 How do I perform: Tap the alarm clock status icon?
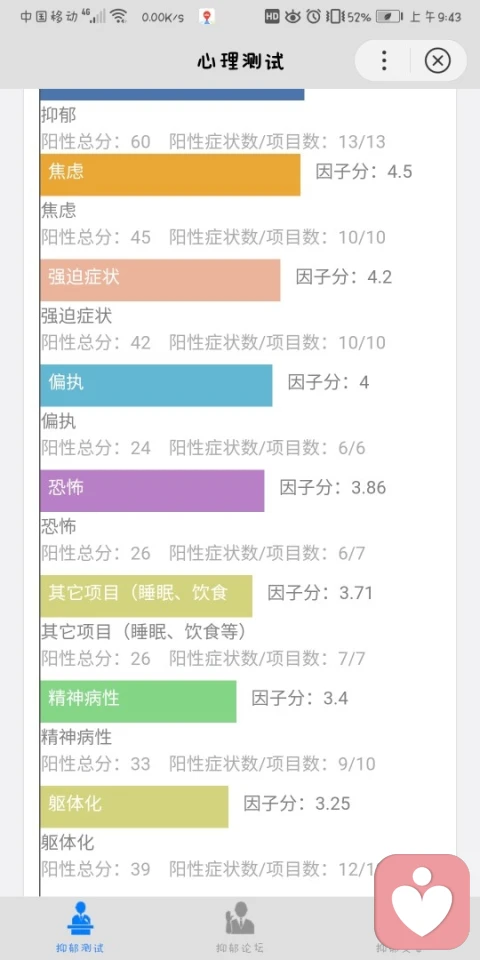point(313,17)
